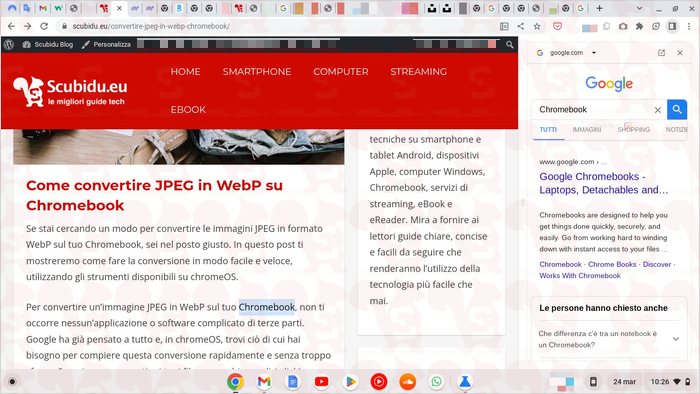Click the Scubidu.eu site logo
Viewport: 700px width, 394px height.
tap(70, 92)
